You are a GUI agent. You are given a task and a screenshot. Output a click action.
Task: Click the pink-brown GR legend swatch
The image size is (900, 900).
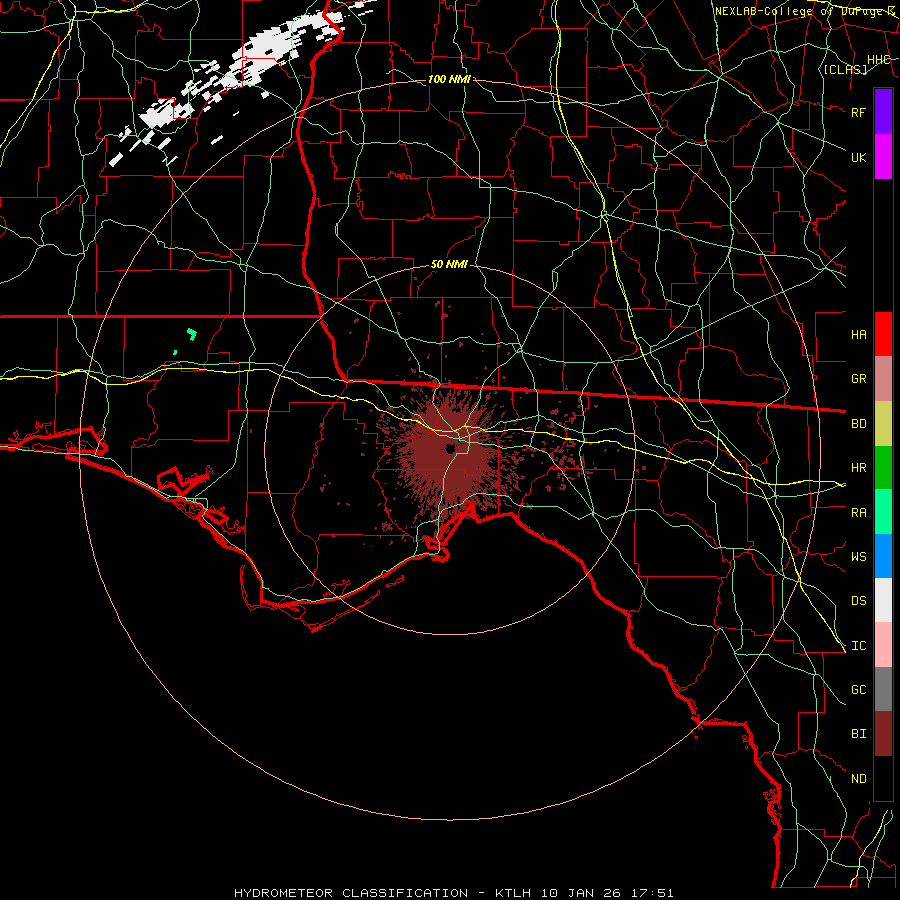[x=883, y=378]
